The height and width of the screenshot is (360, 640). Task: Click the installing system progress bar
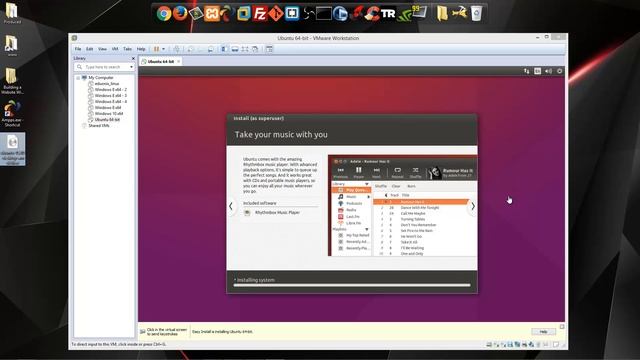click(x=352, y=285)
